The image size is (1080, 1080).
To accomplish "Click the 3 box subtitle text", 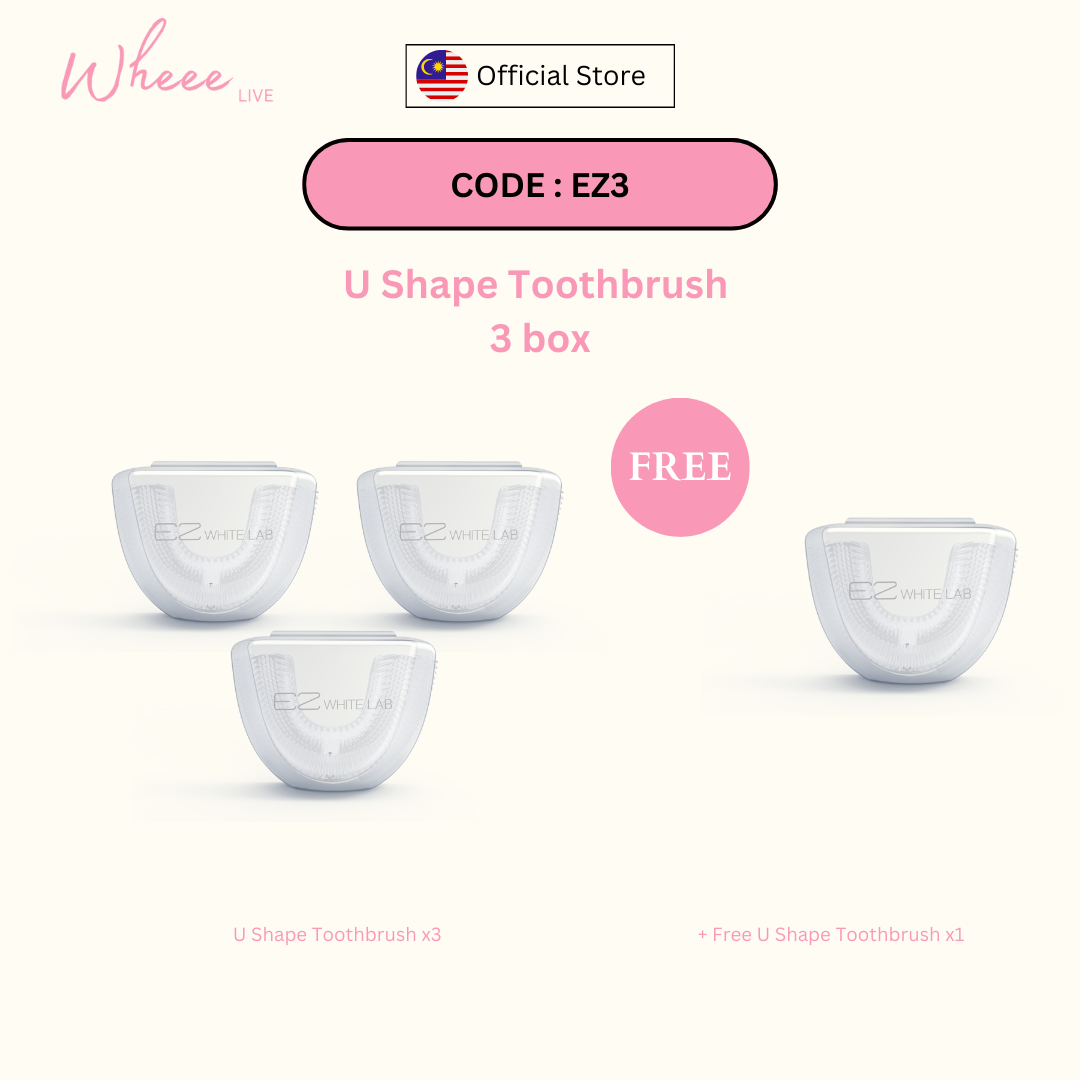I will pos(540,339).
